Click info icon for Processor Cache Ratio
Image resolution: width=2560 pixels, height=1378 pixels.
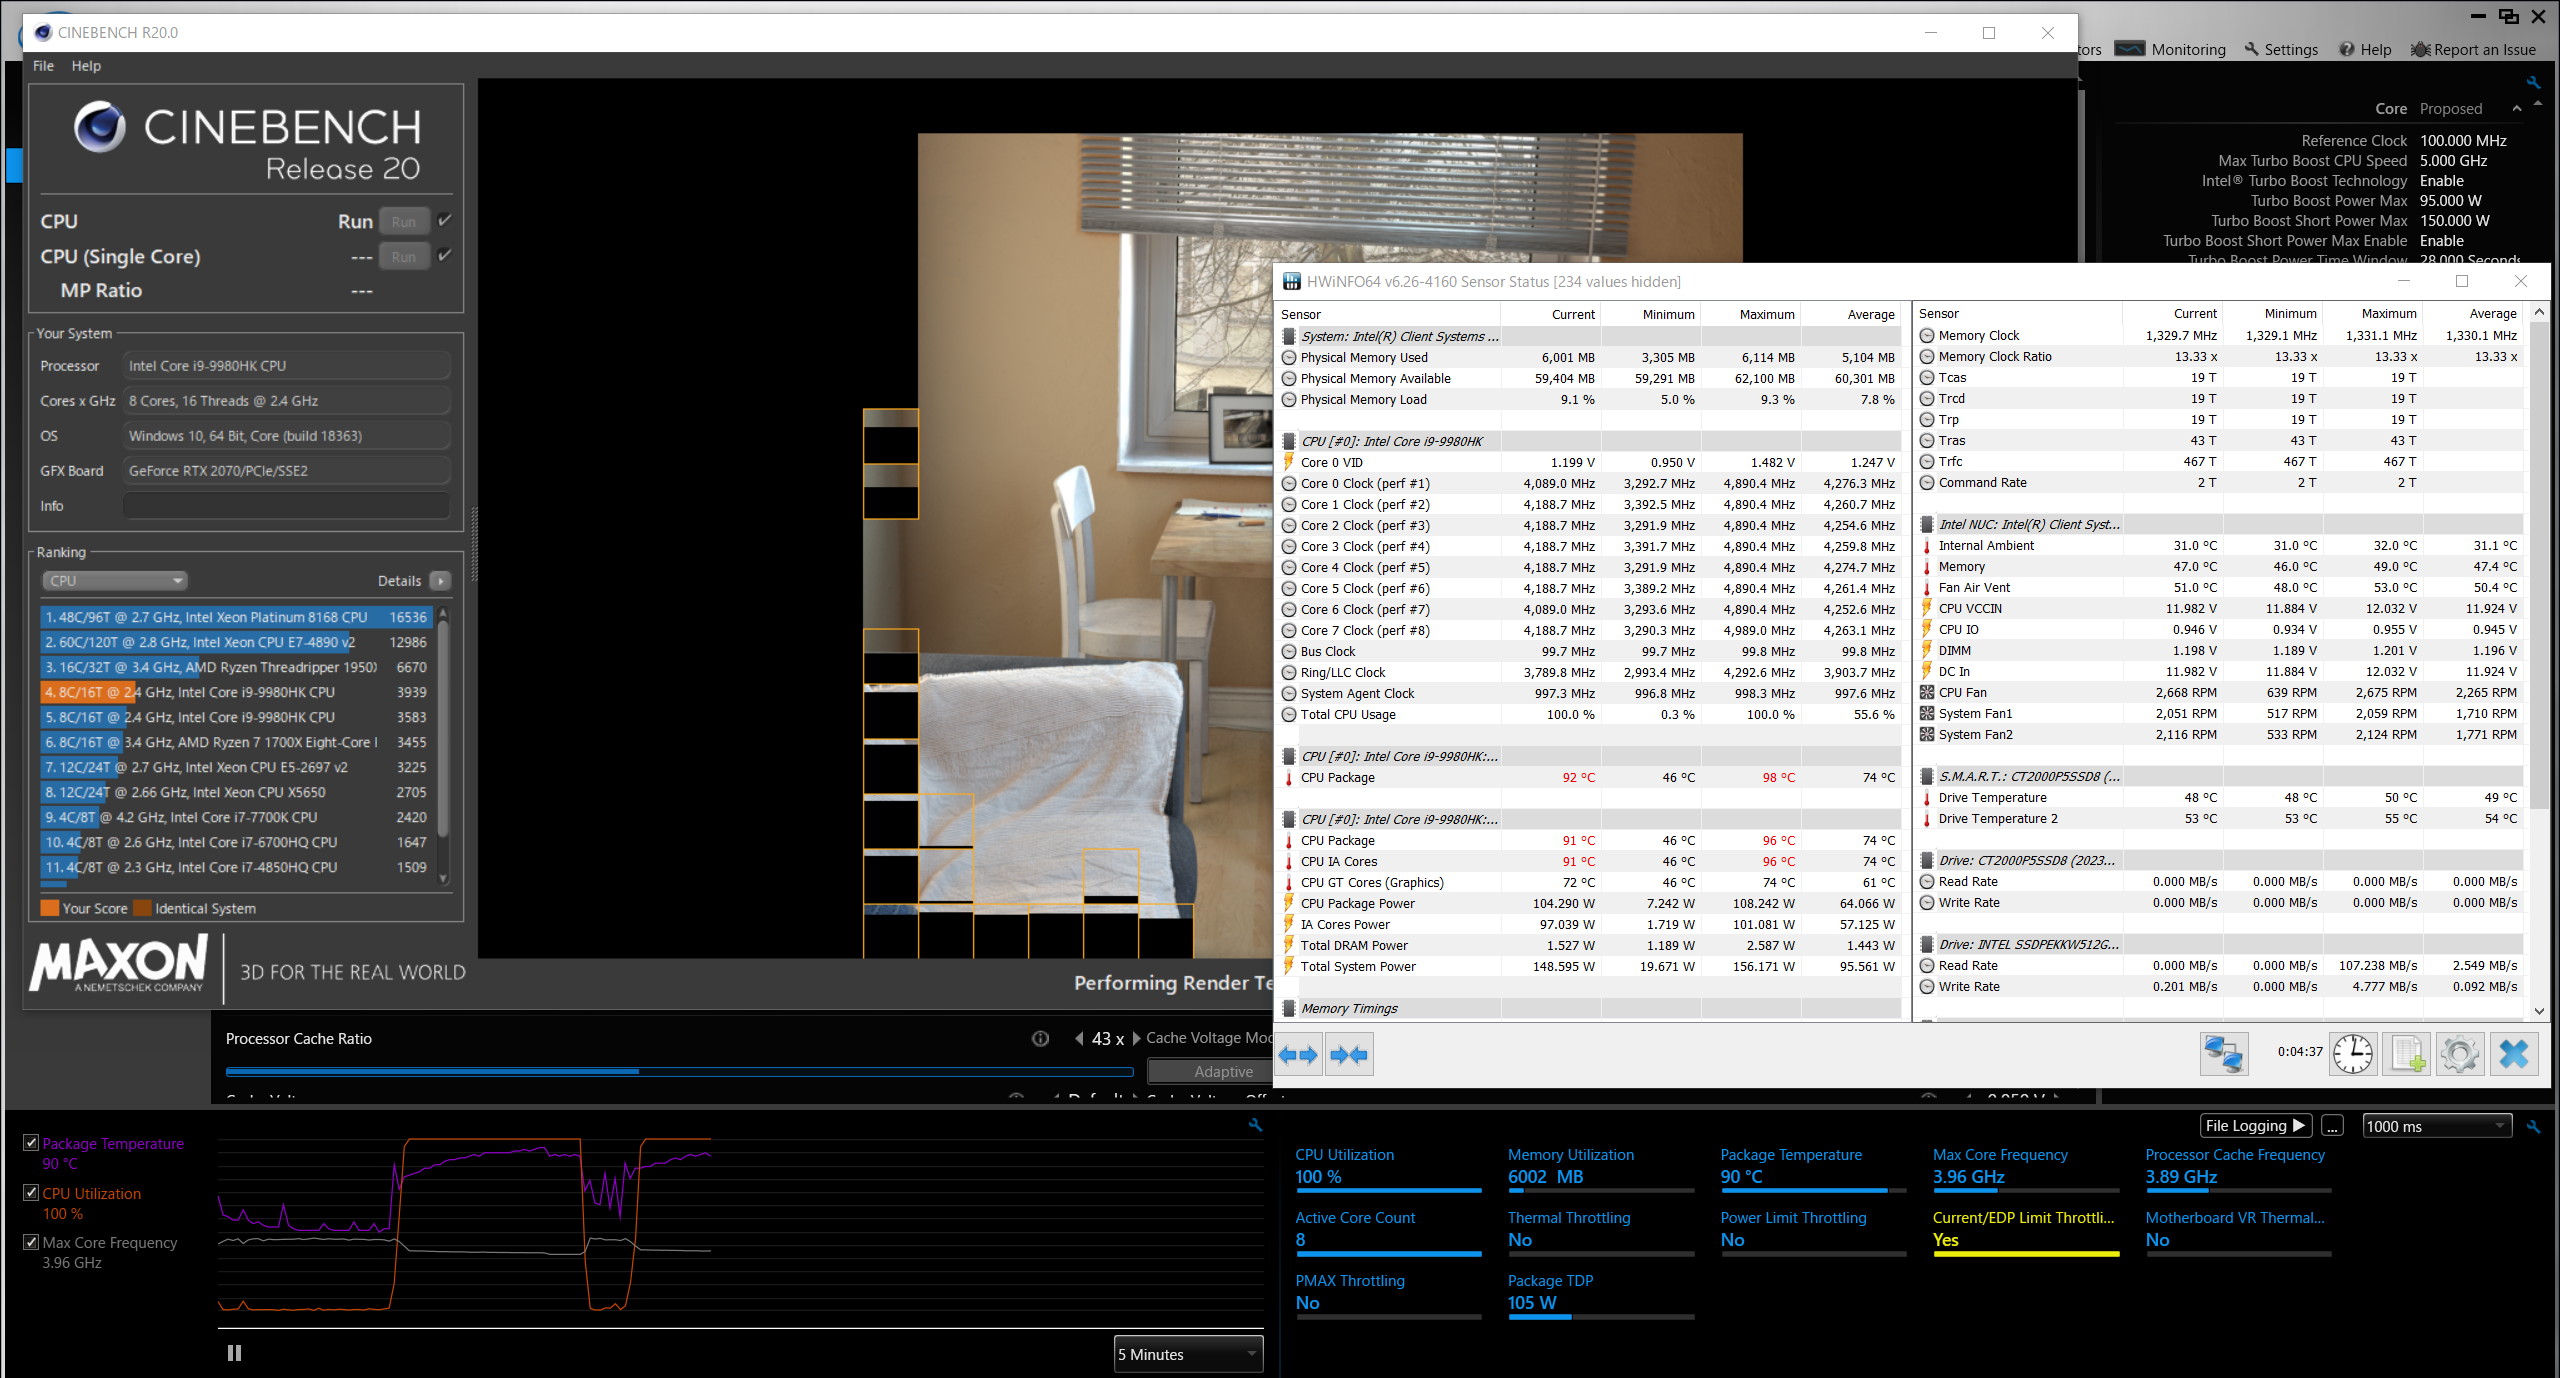coord(1040,1039)
